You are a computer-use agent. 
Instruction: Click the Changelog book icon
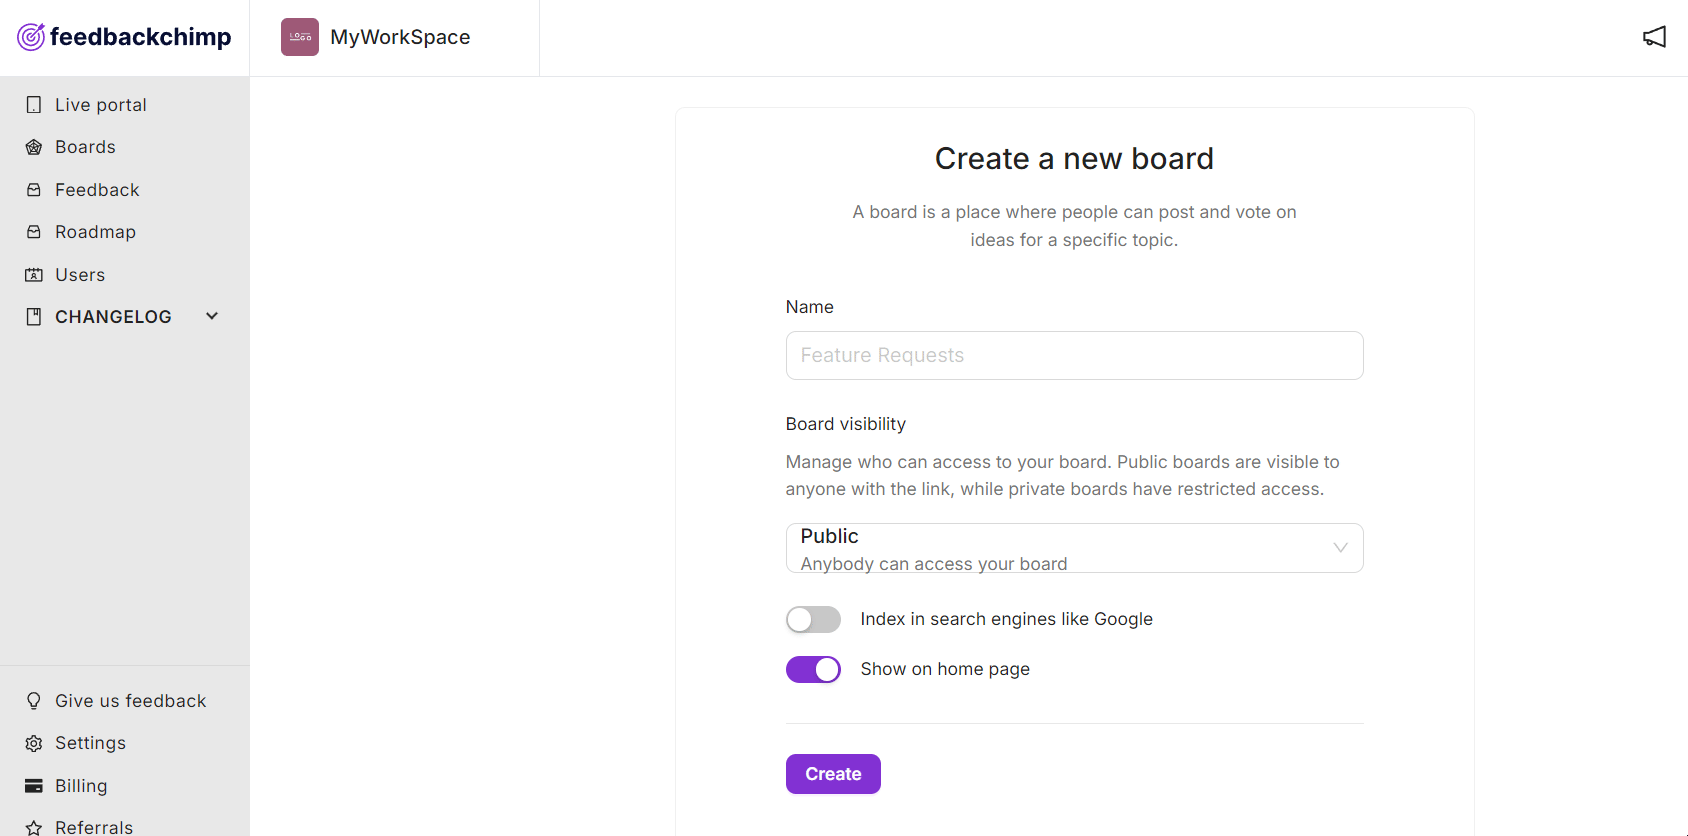pos(34,317)
